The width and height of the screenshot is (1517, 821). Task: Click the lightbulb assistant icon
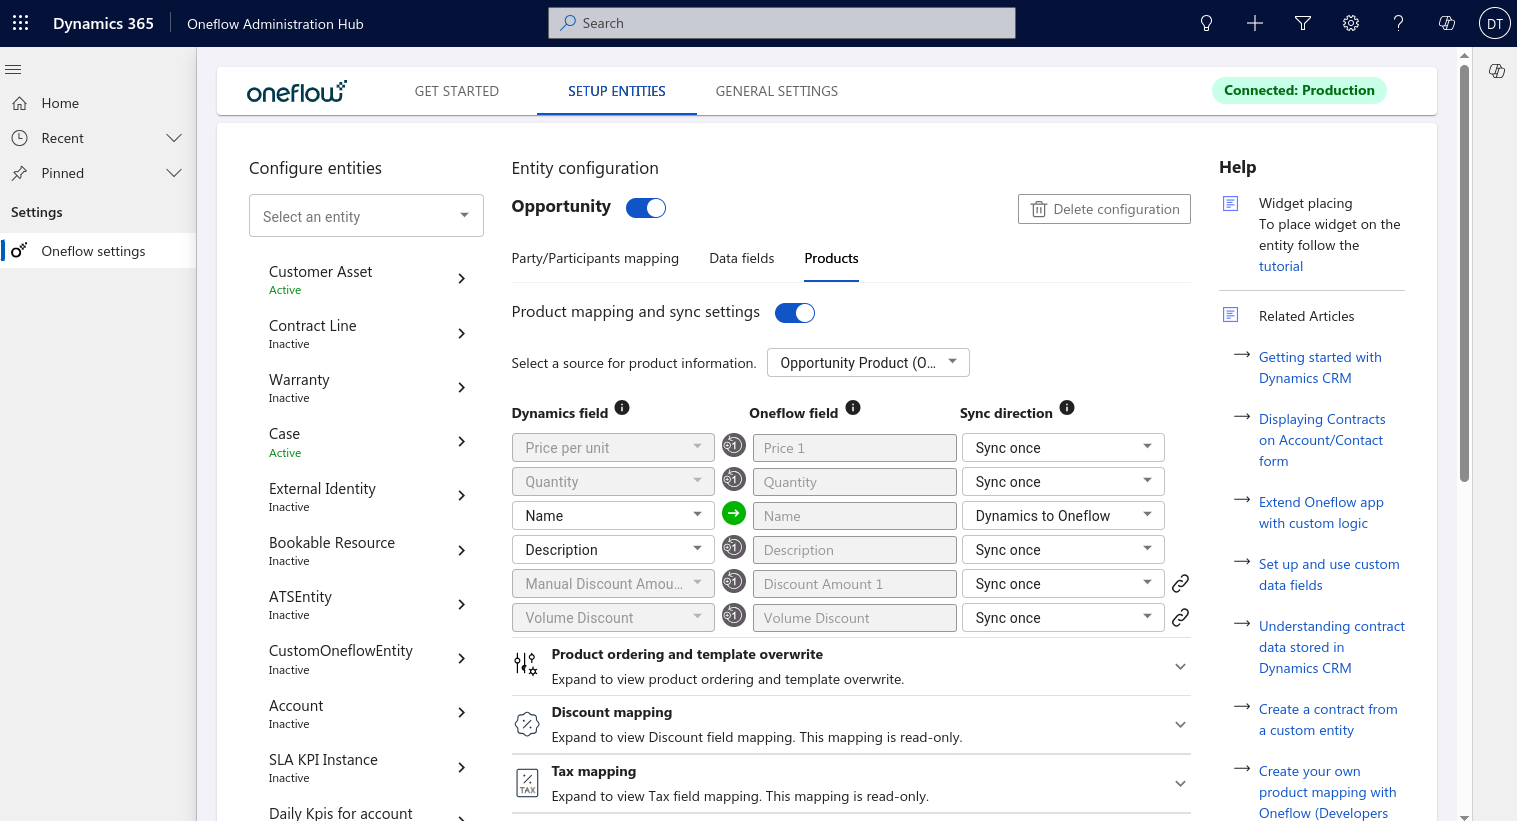(1207, 23)
